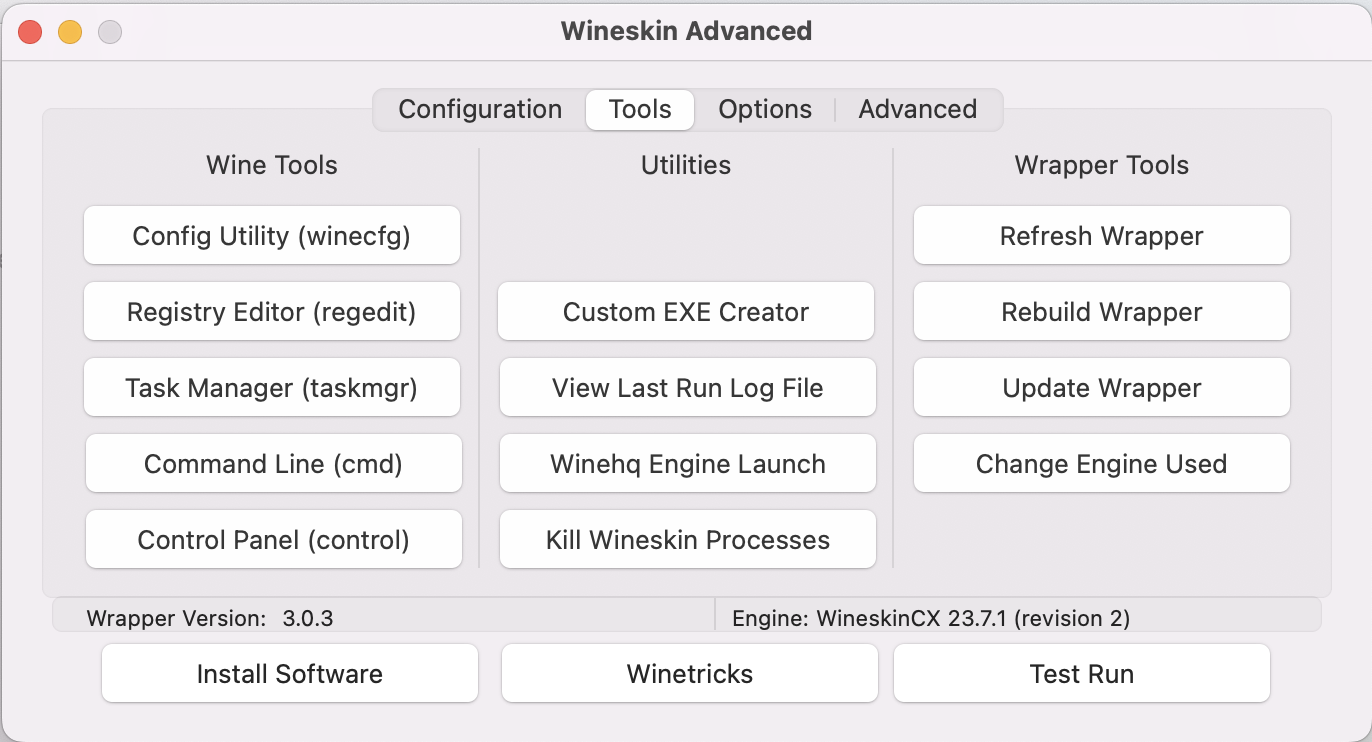Click Refresh Wrapper
1372x742 pixels.
coord(1102,236)
